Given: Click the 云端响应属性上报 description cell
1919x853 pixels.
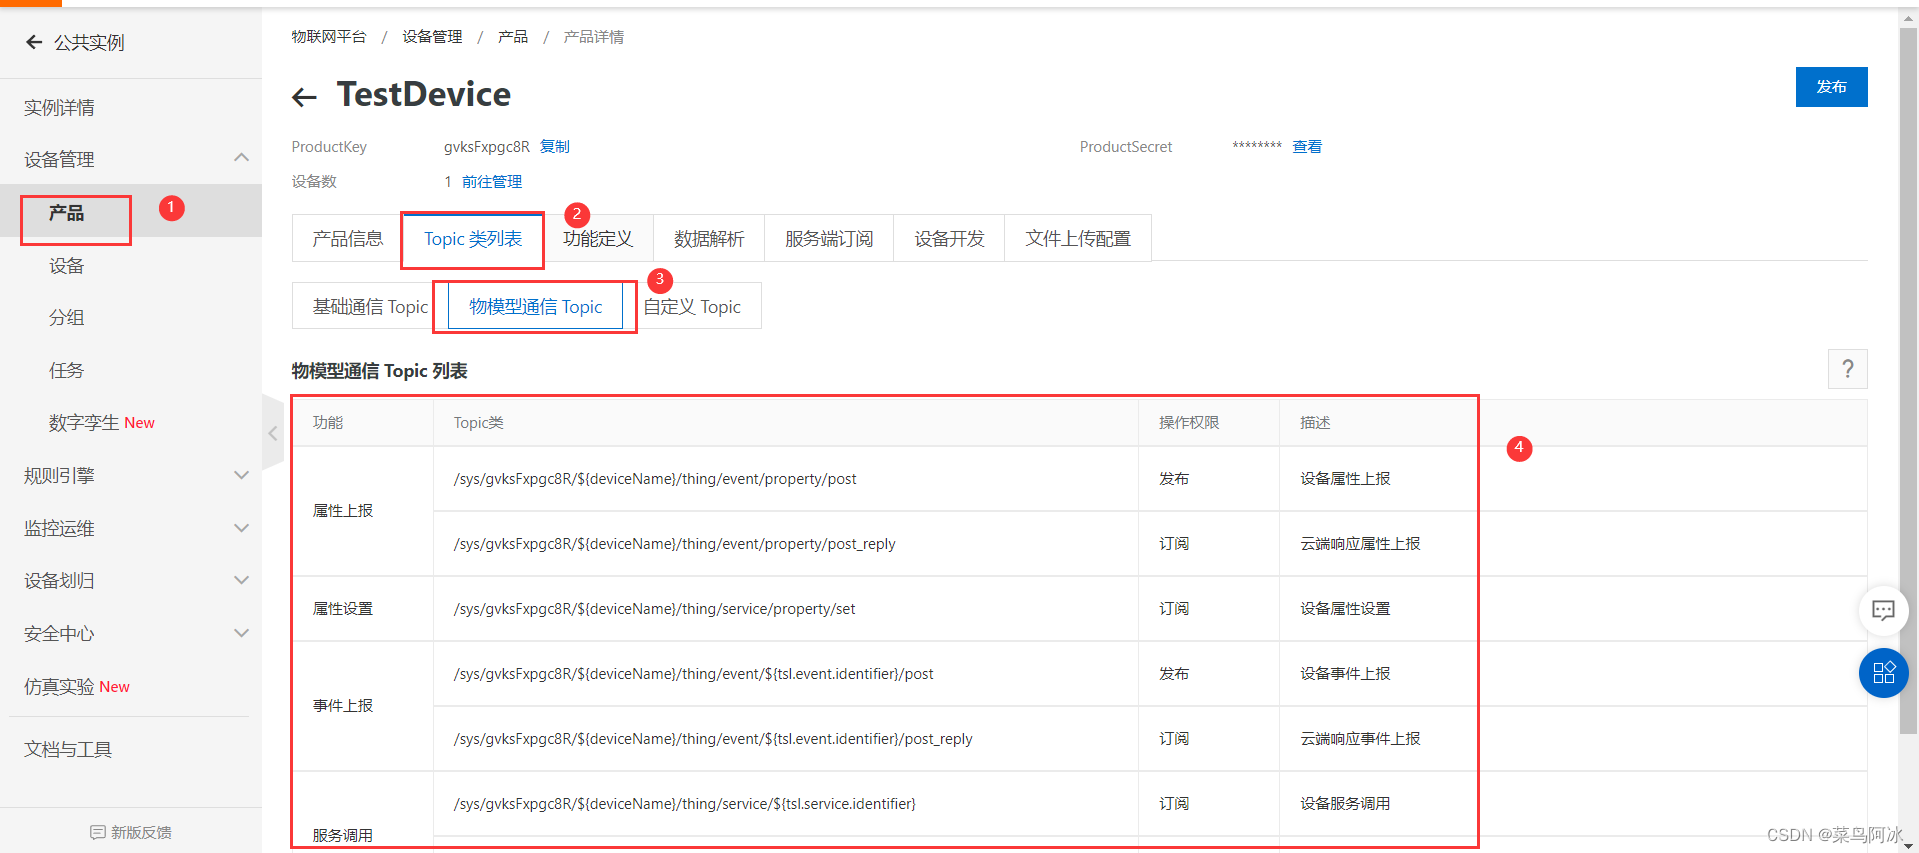Looking at the screenshot, I should pos(1360,543).
